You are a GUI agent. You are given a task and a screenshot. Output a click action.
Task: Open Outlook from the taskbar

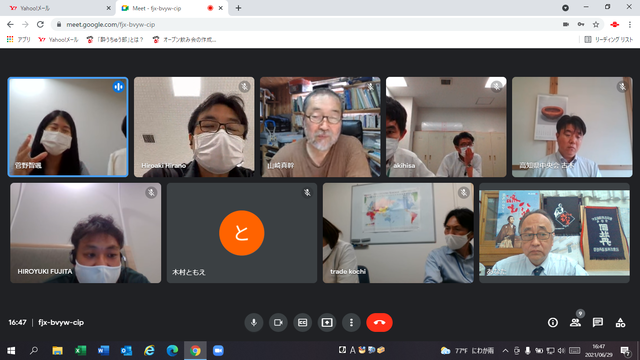tap(126, 351)
